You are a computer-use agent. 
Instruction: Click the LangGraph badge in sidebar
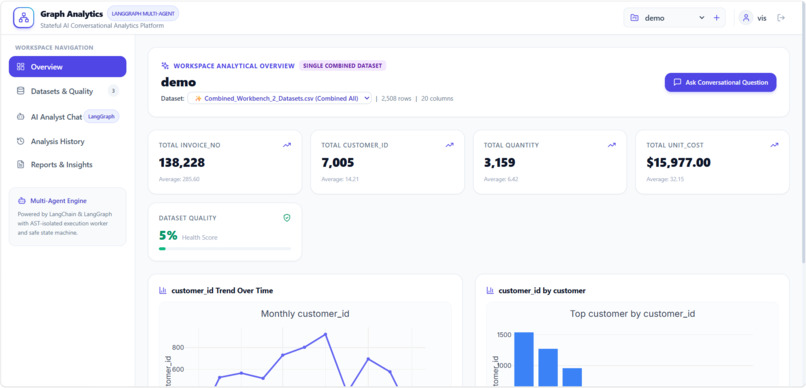tap(101, 117)
